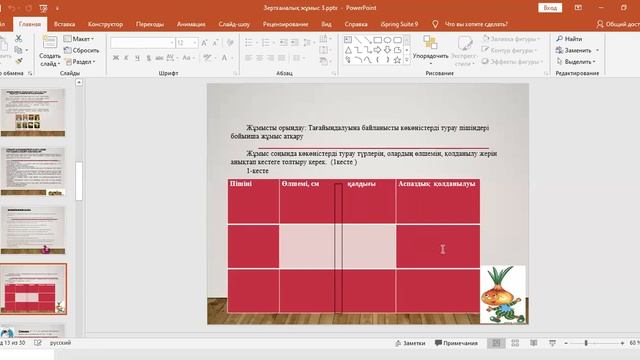Switch to Slide Sorter view icon
Image resolution: width=640 pixels, height=360 pixels.
point(515,343)
